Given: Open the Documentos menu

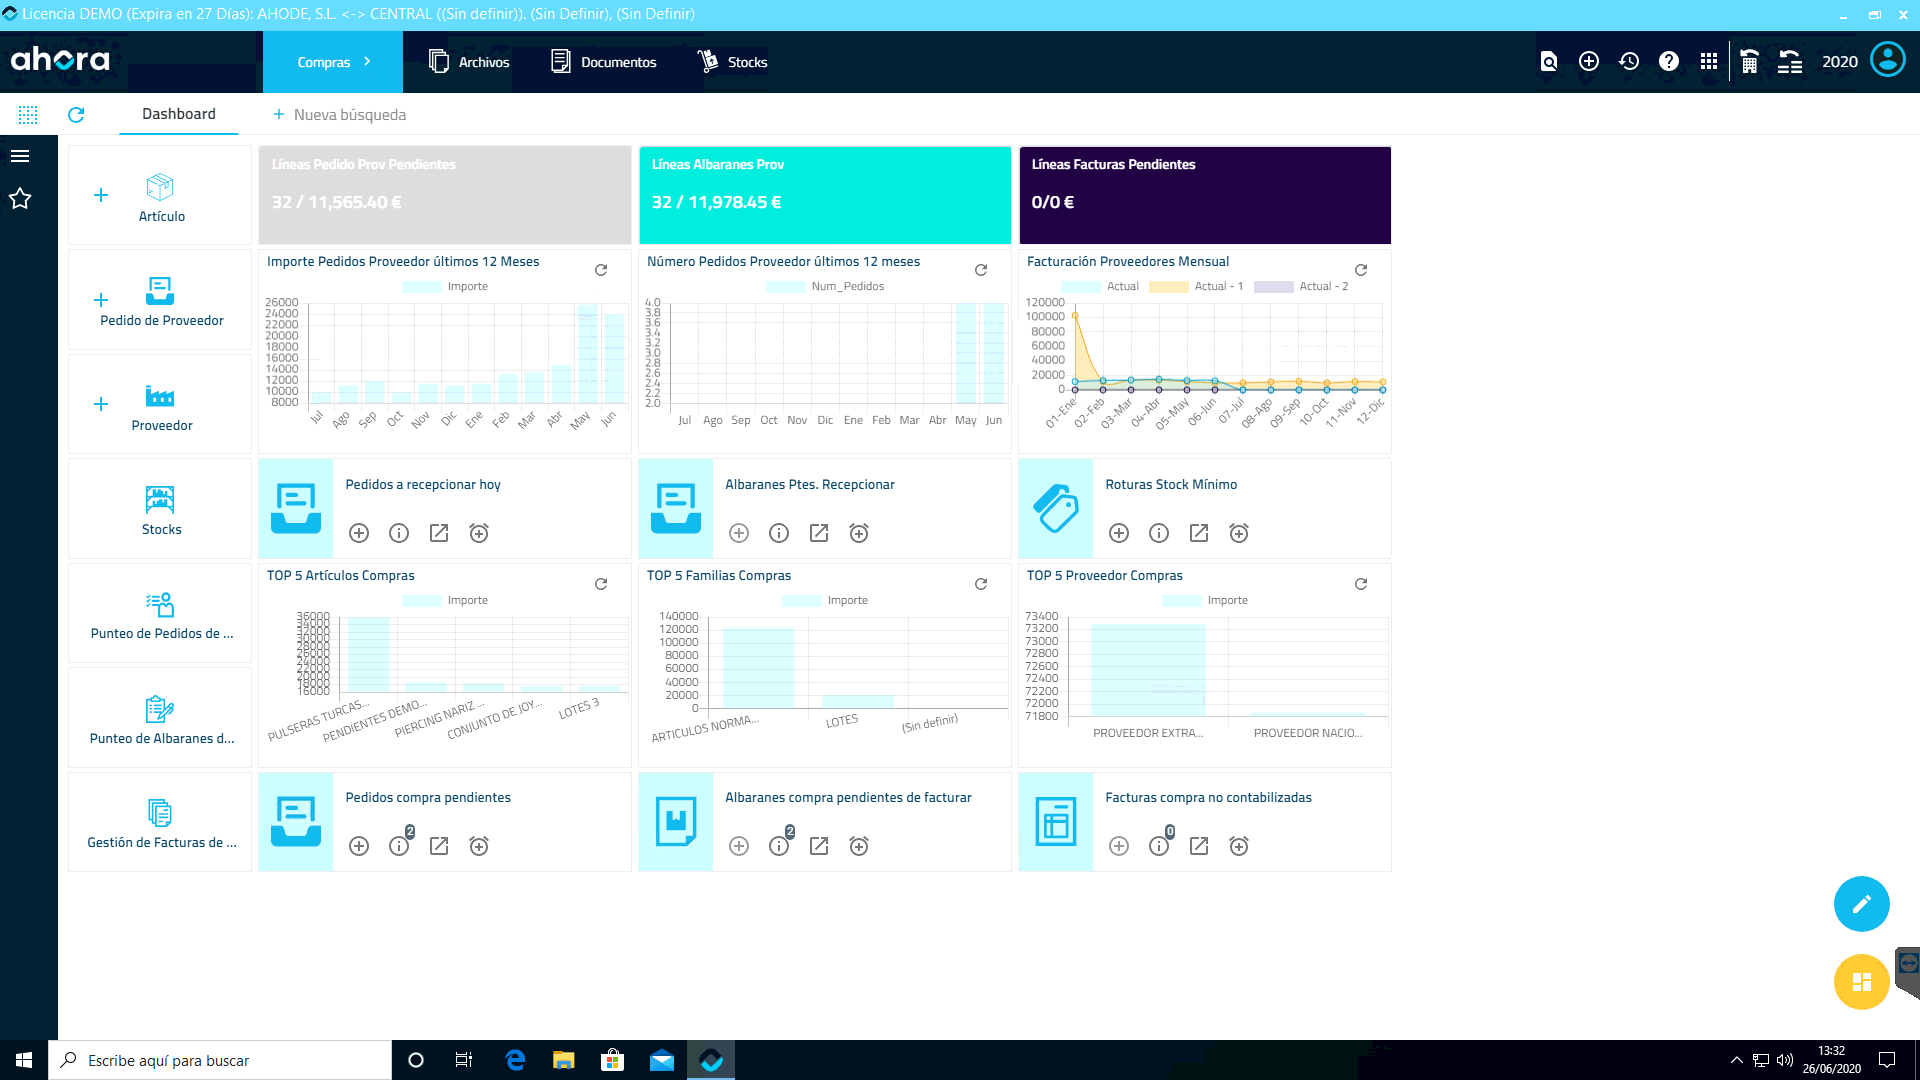Looking at the screenshot, I should click(604, 62).
